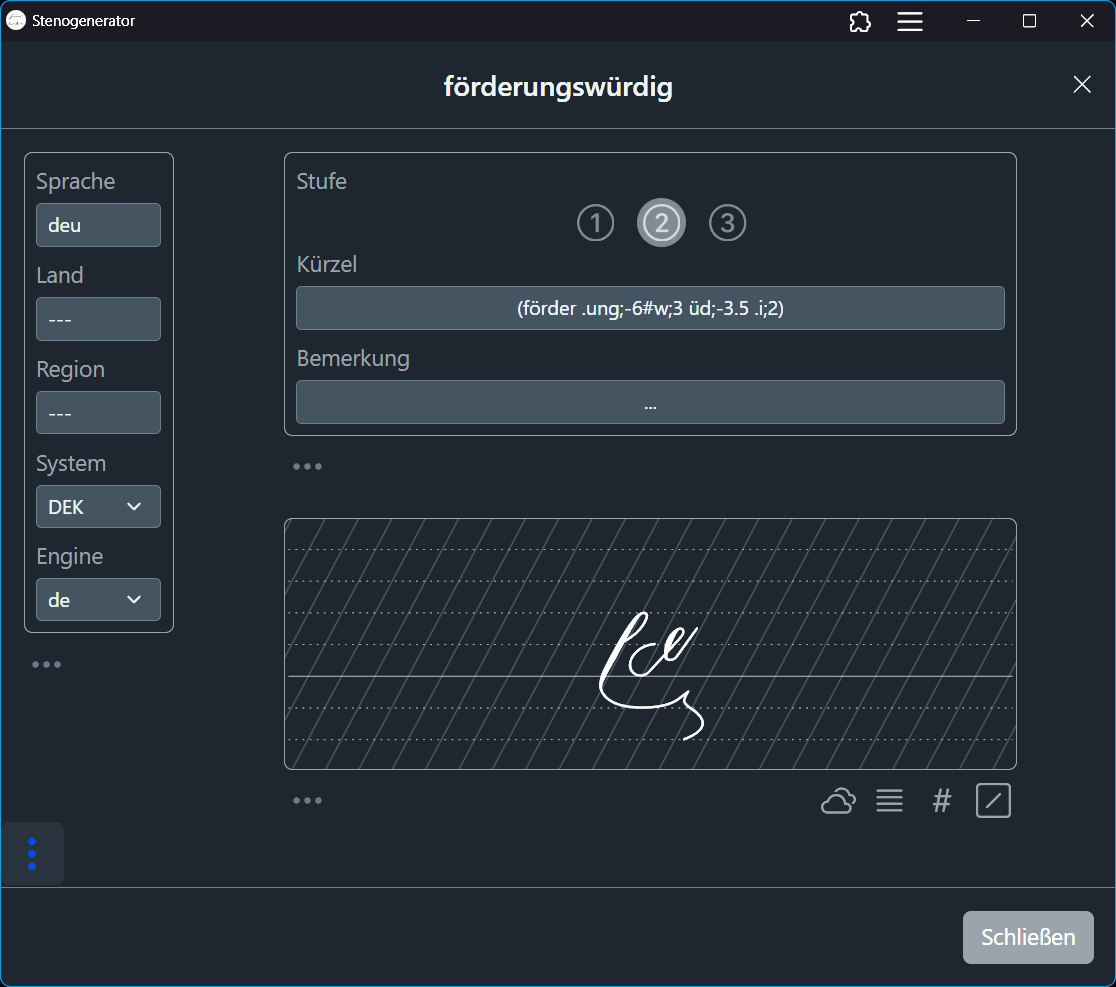This screenshot has width=1116, height=987.
Task: Select Stufe level 1
Action: [595, 223]
